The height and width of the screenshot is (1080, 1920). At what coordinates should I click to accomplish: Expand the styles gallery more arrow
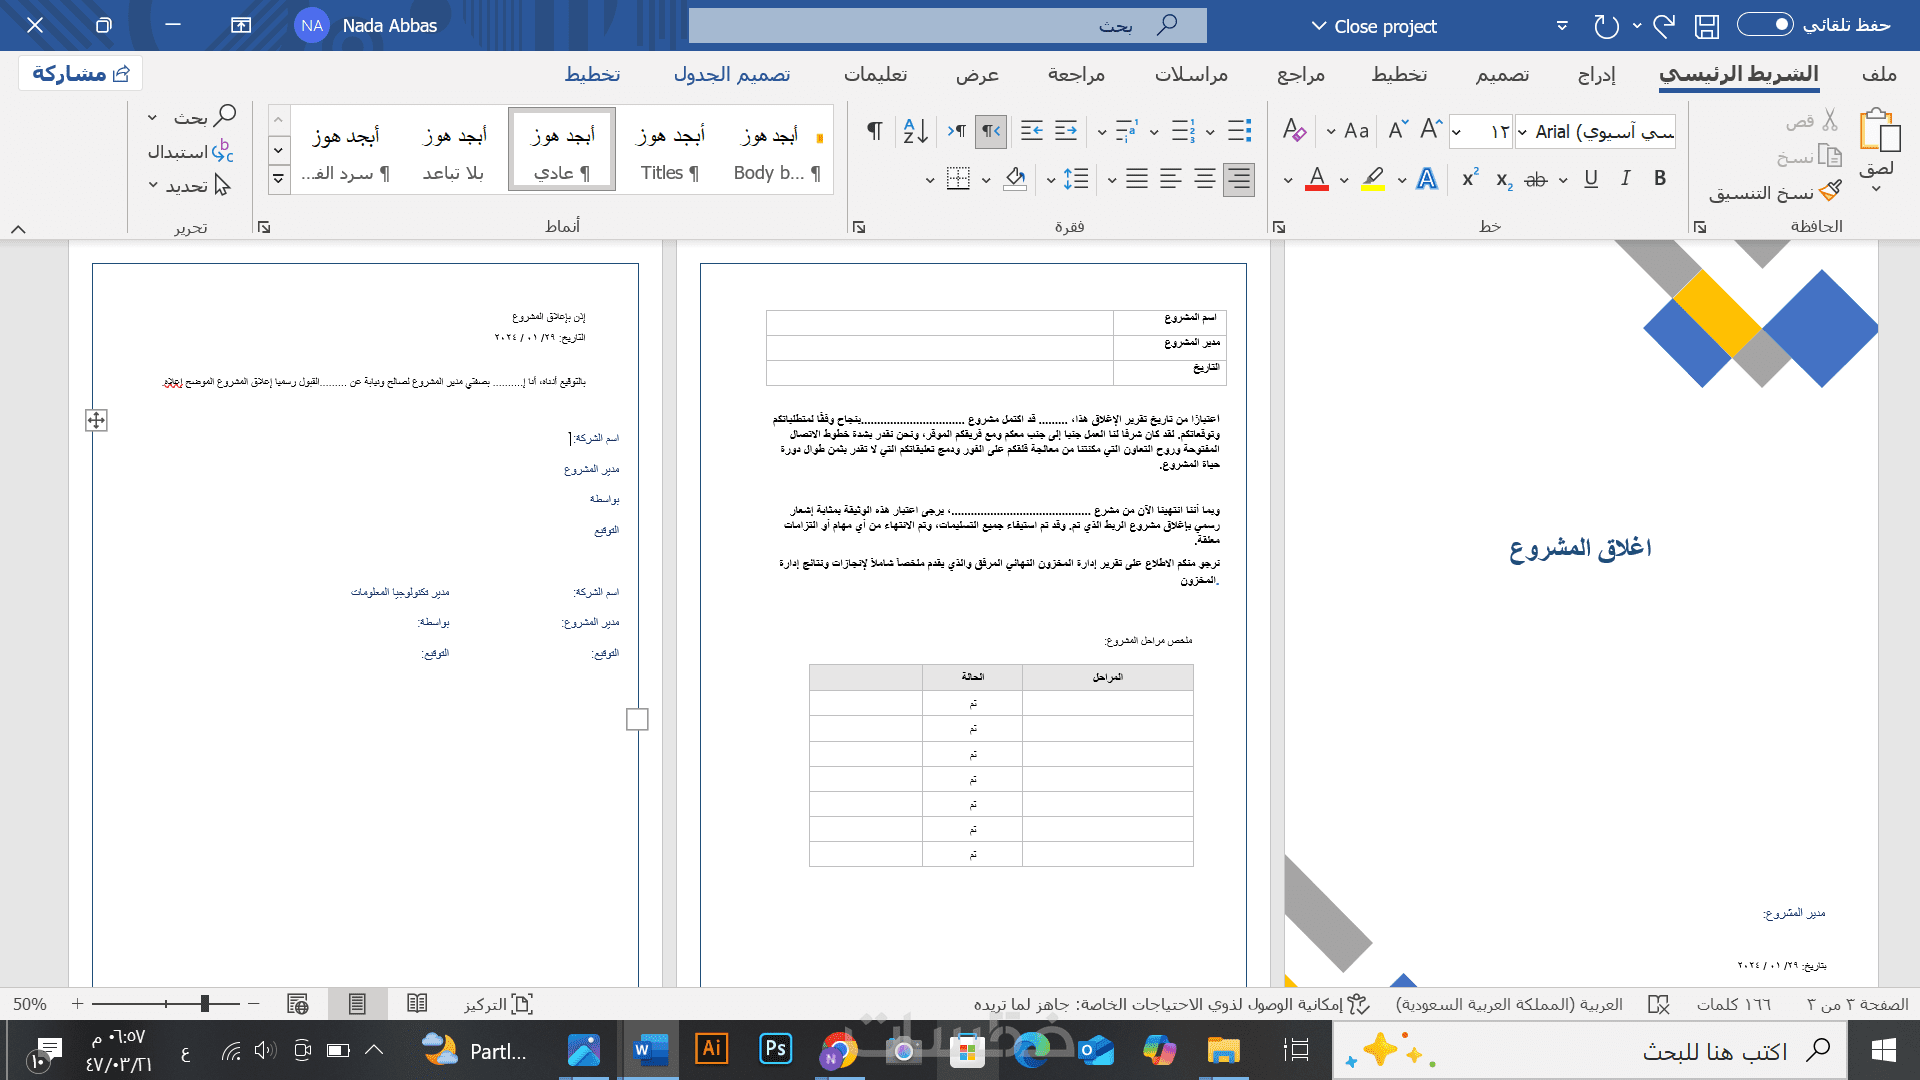point(278,179)
